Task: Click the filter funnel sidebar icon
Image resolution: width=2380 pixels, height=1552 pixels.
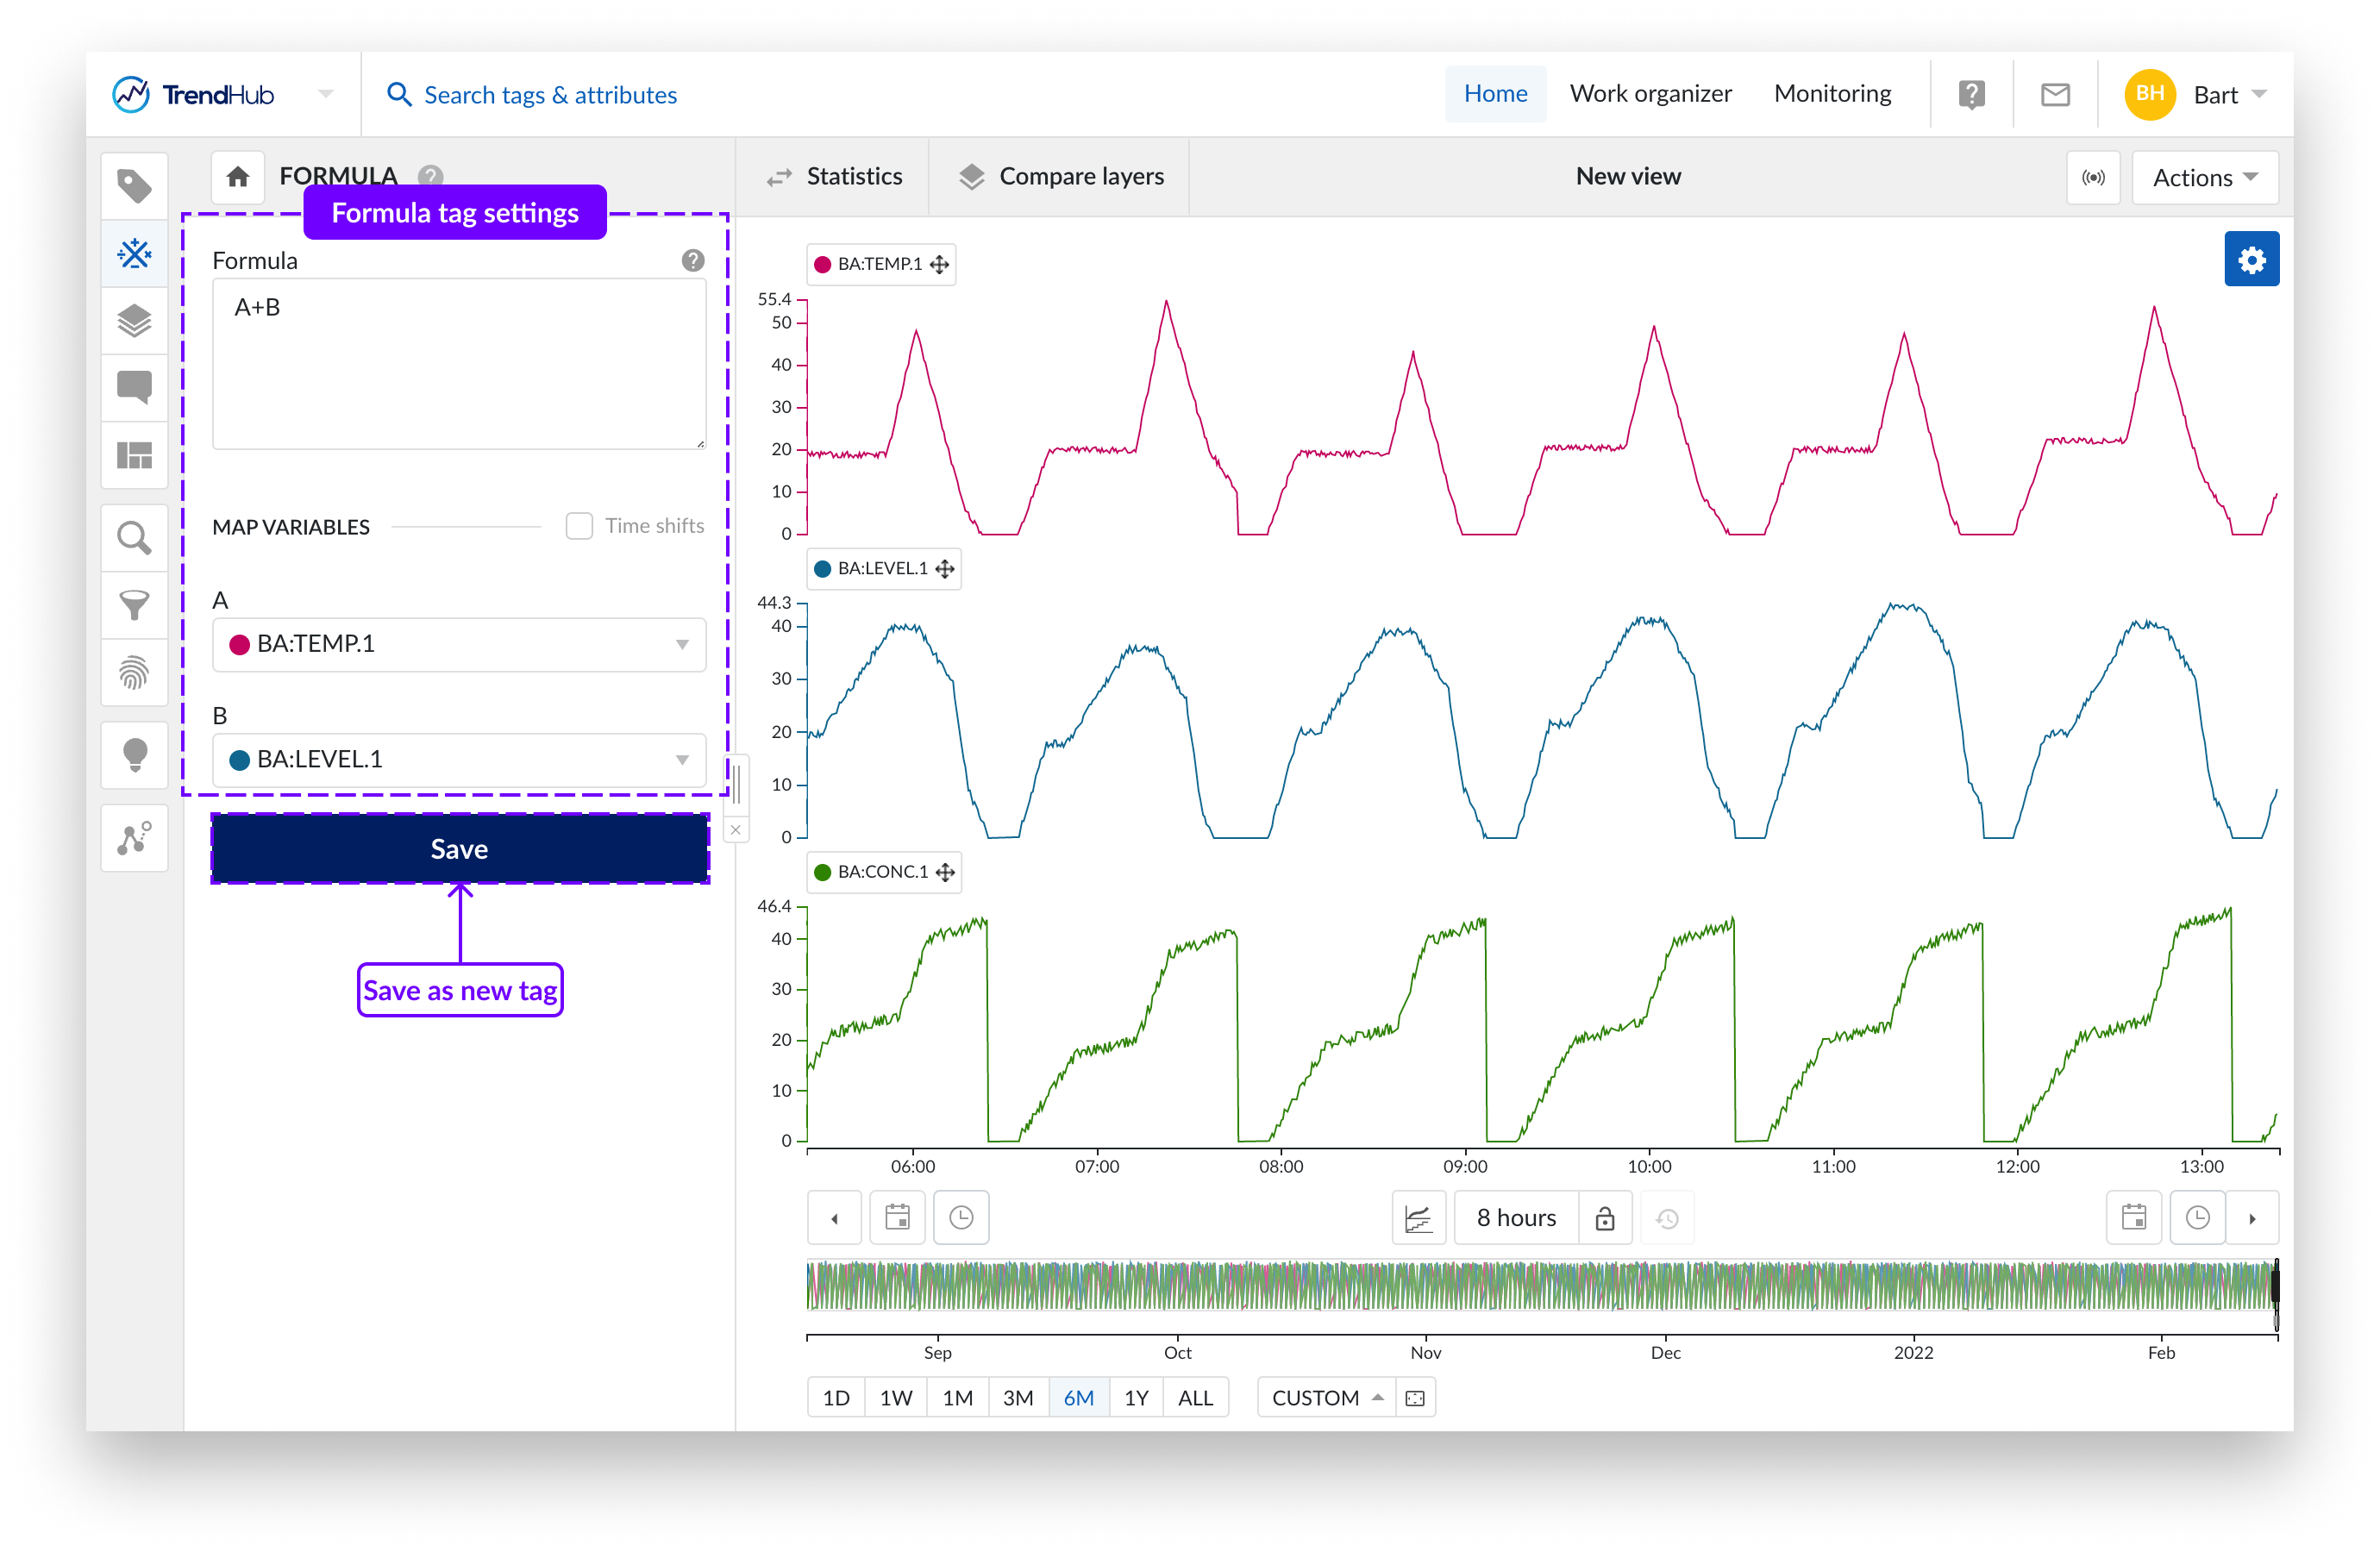Action: [134, 605]
